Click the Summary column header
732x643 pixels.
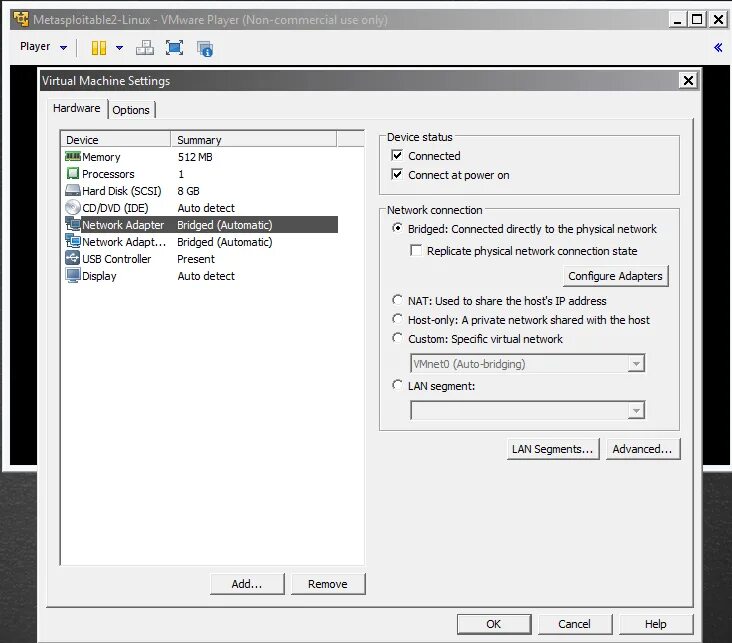(253, 140)
